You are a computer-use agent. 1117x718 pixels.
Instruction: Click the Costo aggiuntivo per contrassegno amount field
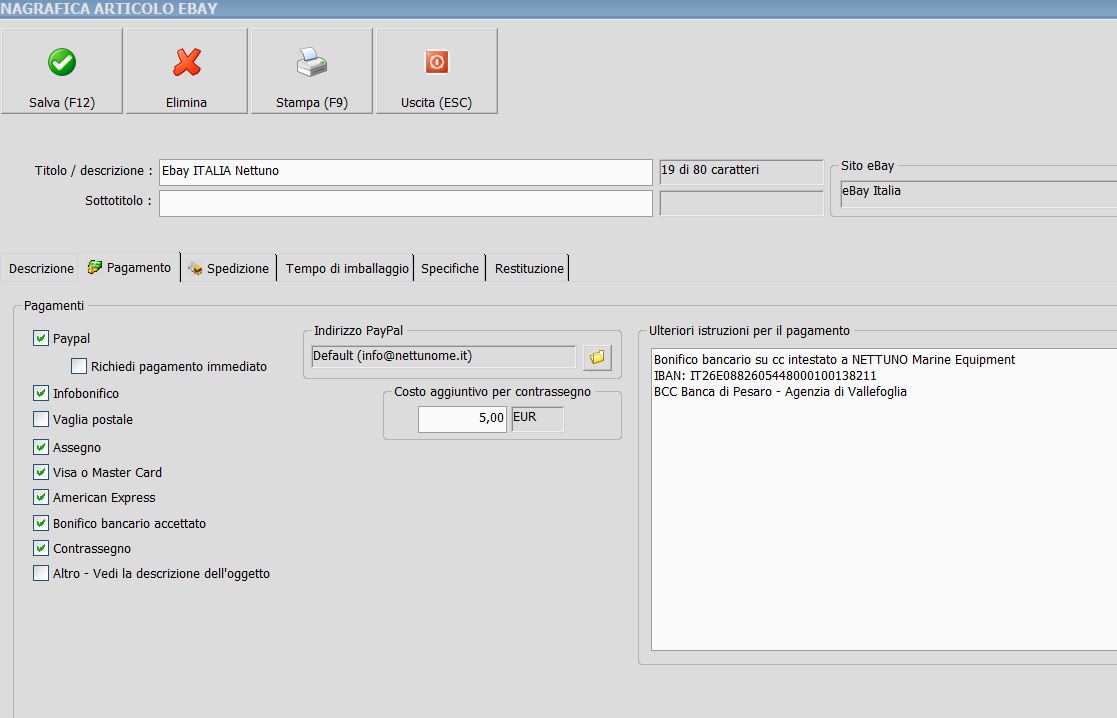tap(462, 418)
